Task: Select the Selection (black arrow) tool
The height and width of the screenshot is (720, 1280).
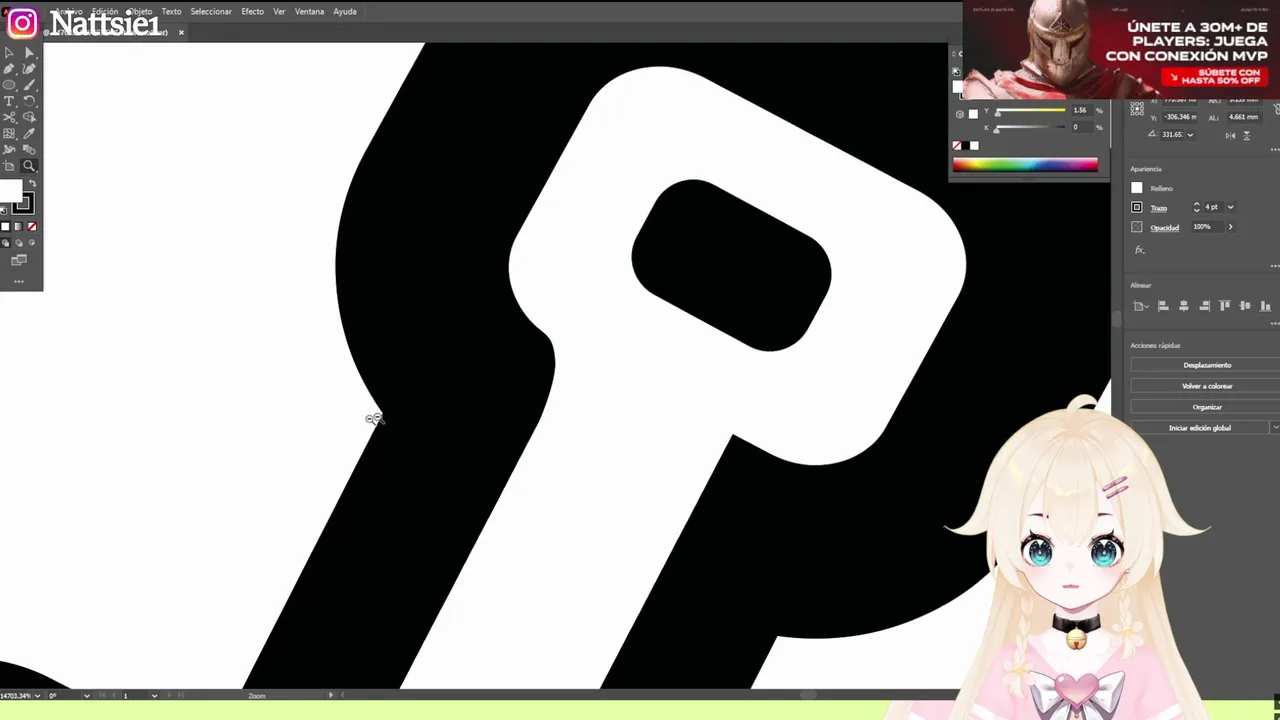Action: tap(9, 53)
